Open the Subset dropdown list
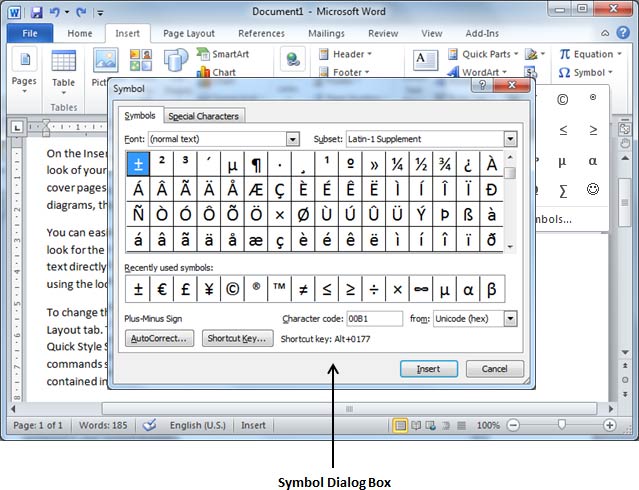Image resolution: width=639 pixels, height=490 pixels. click(x=510, y=139)
